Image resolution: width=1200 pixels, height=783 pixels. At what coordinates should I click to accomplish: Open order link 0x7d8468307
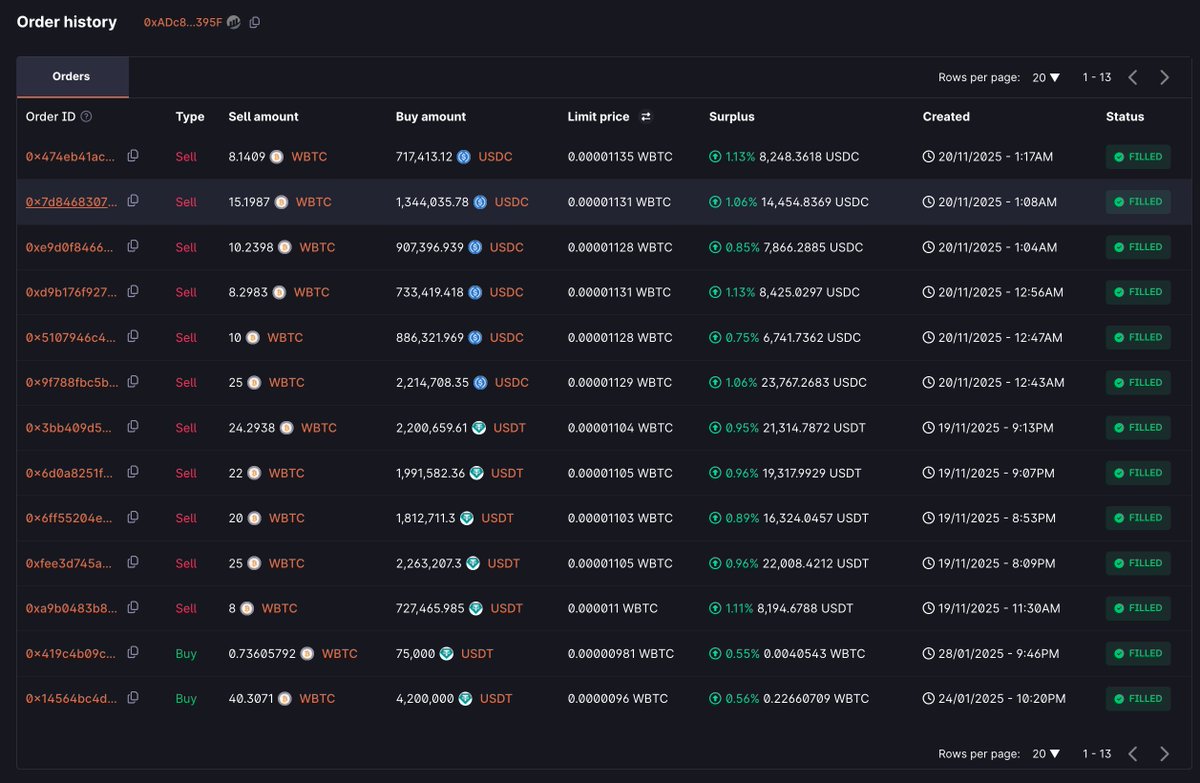click(x=71, y=202)
